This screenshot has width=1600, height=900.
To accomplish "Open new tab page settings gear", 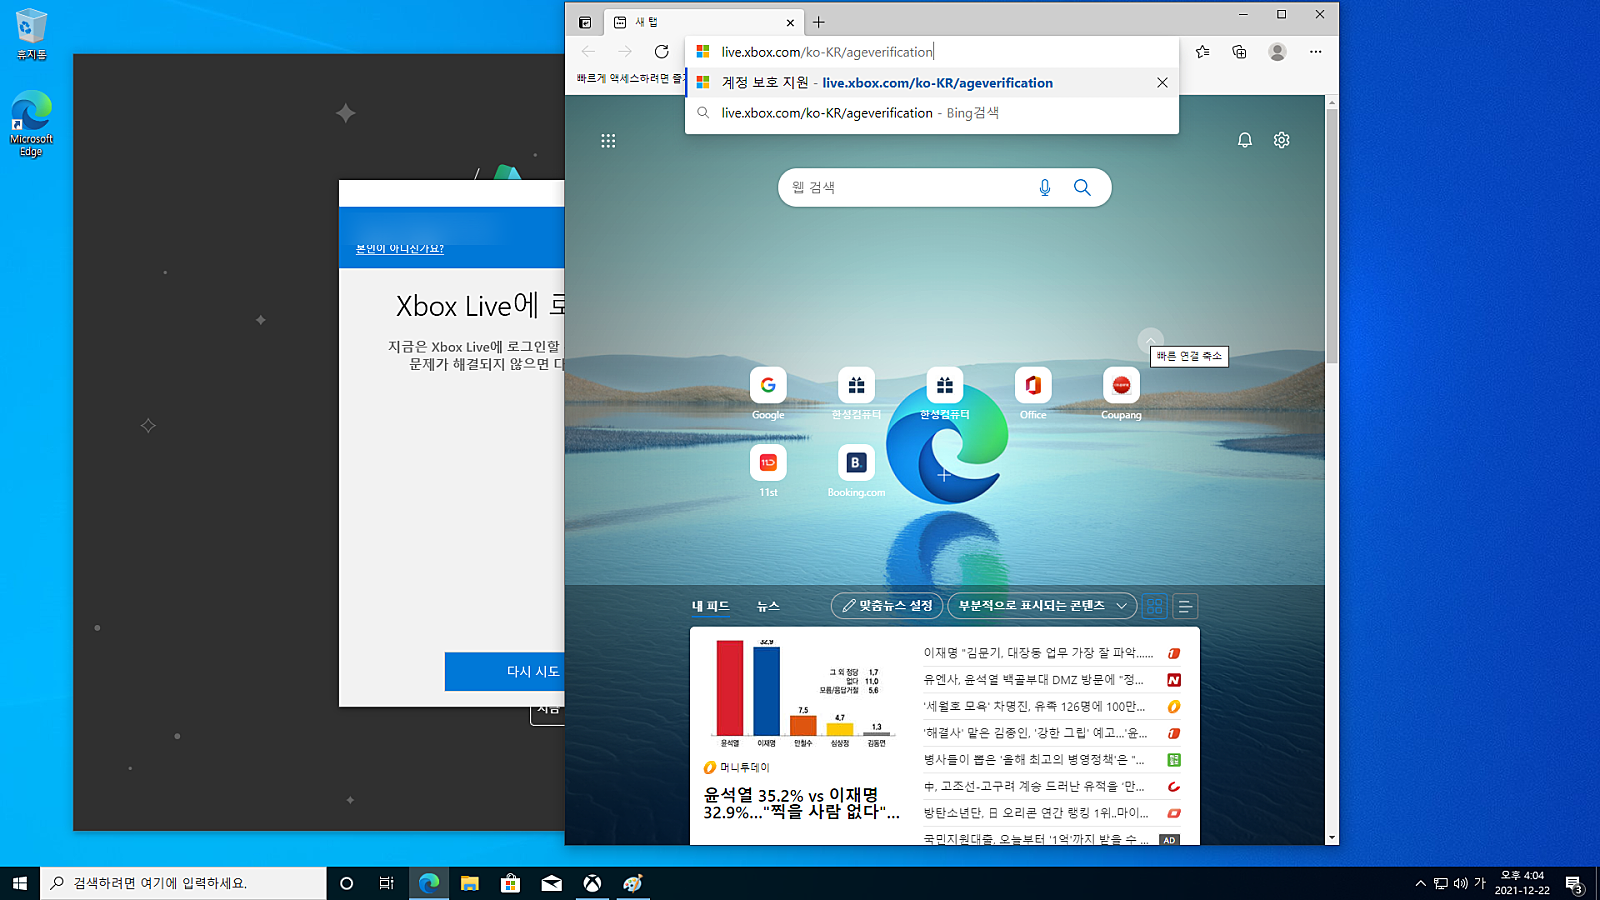I will [1281, 140].
